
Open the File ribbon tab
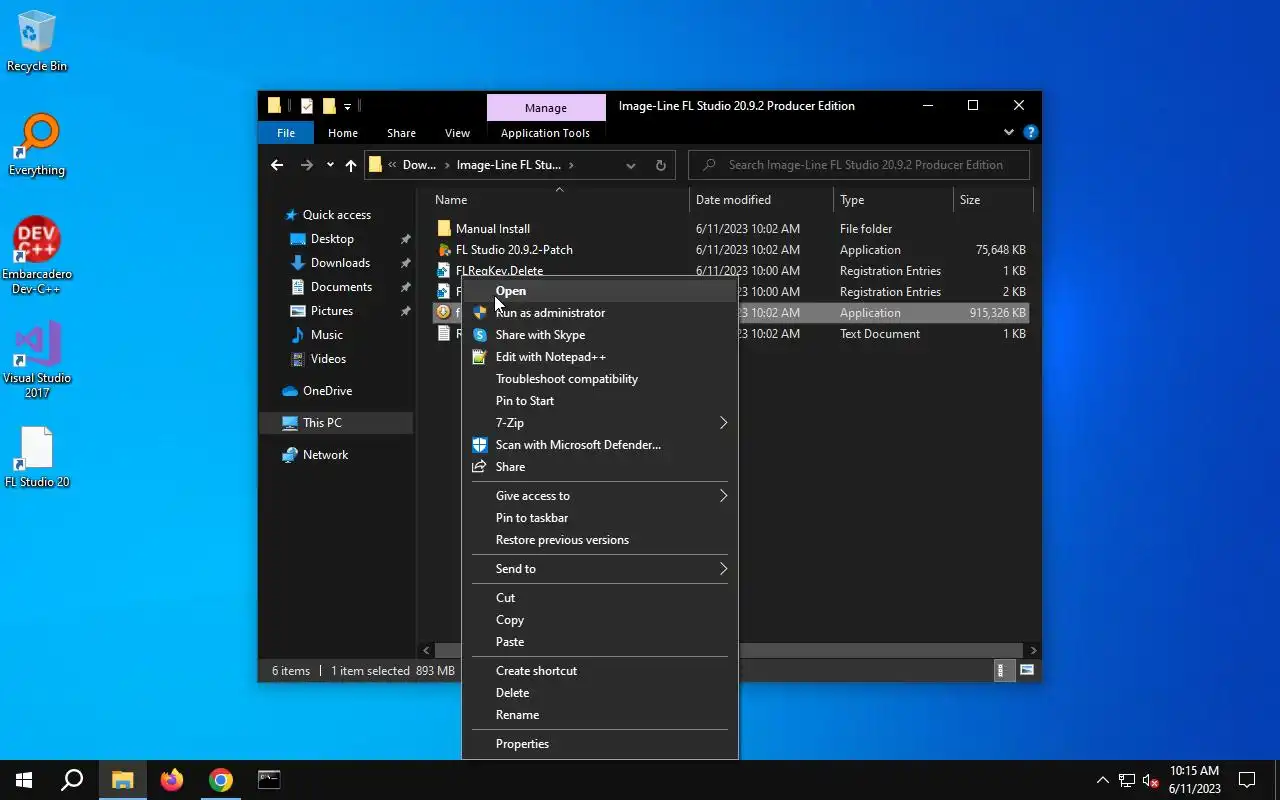tap(286, 133)
